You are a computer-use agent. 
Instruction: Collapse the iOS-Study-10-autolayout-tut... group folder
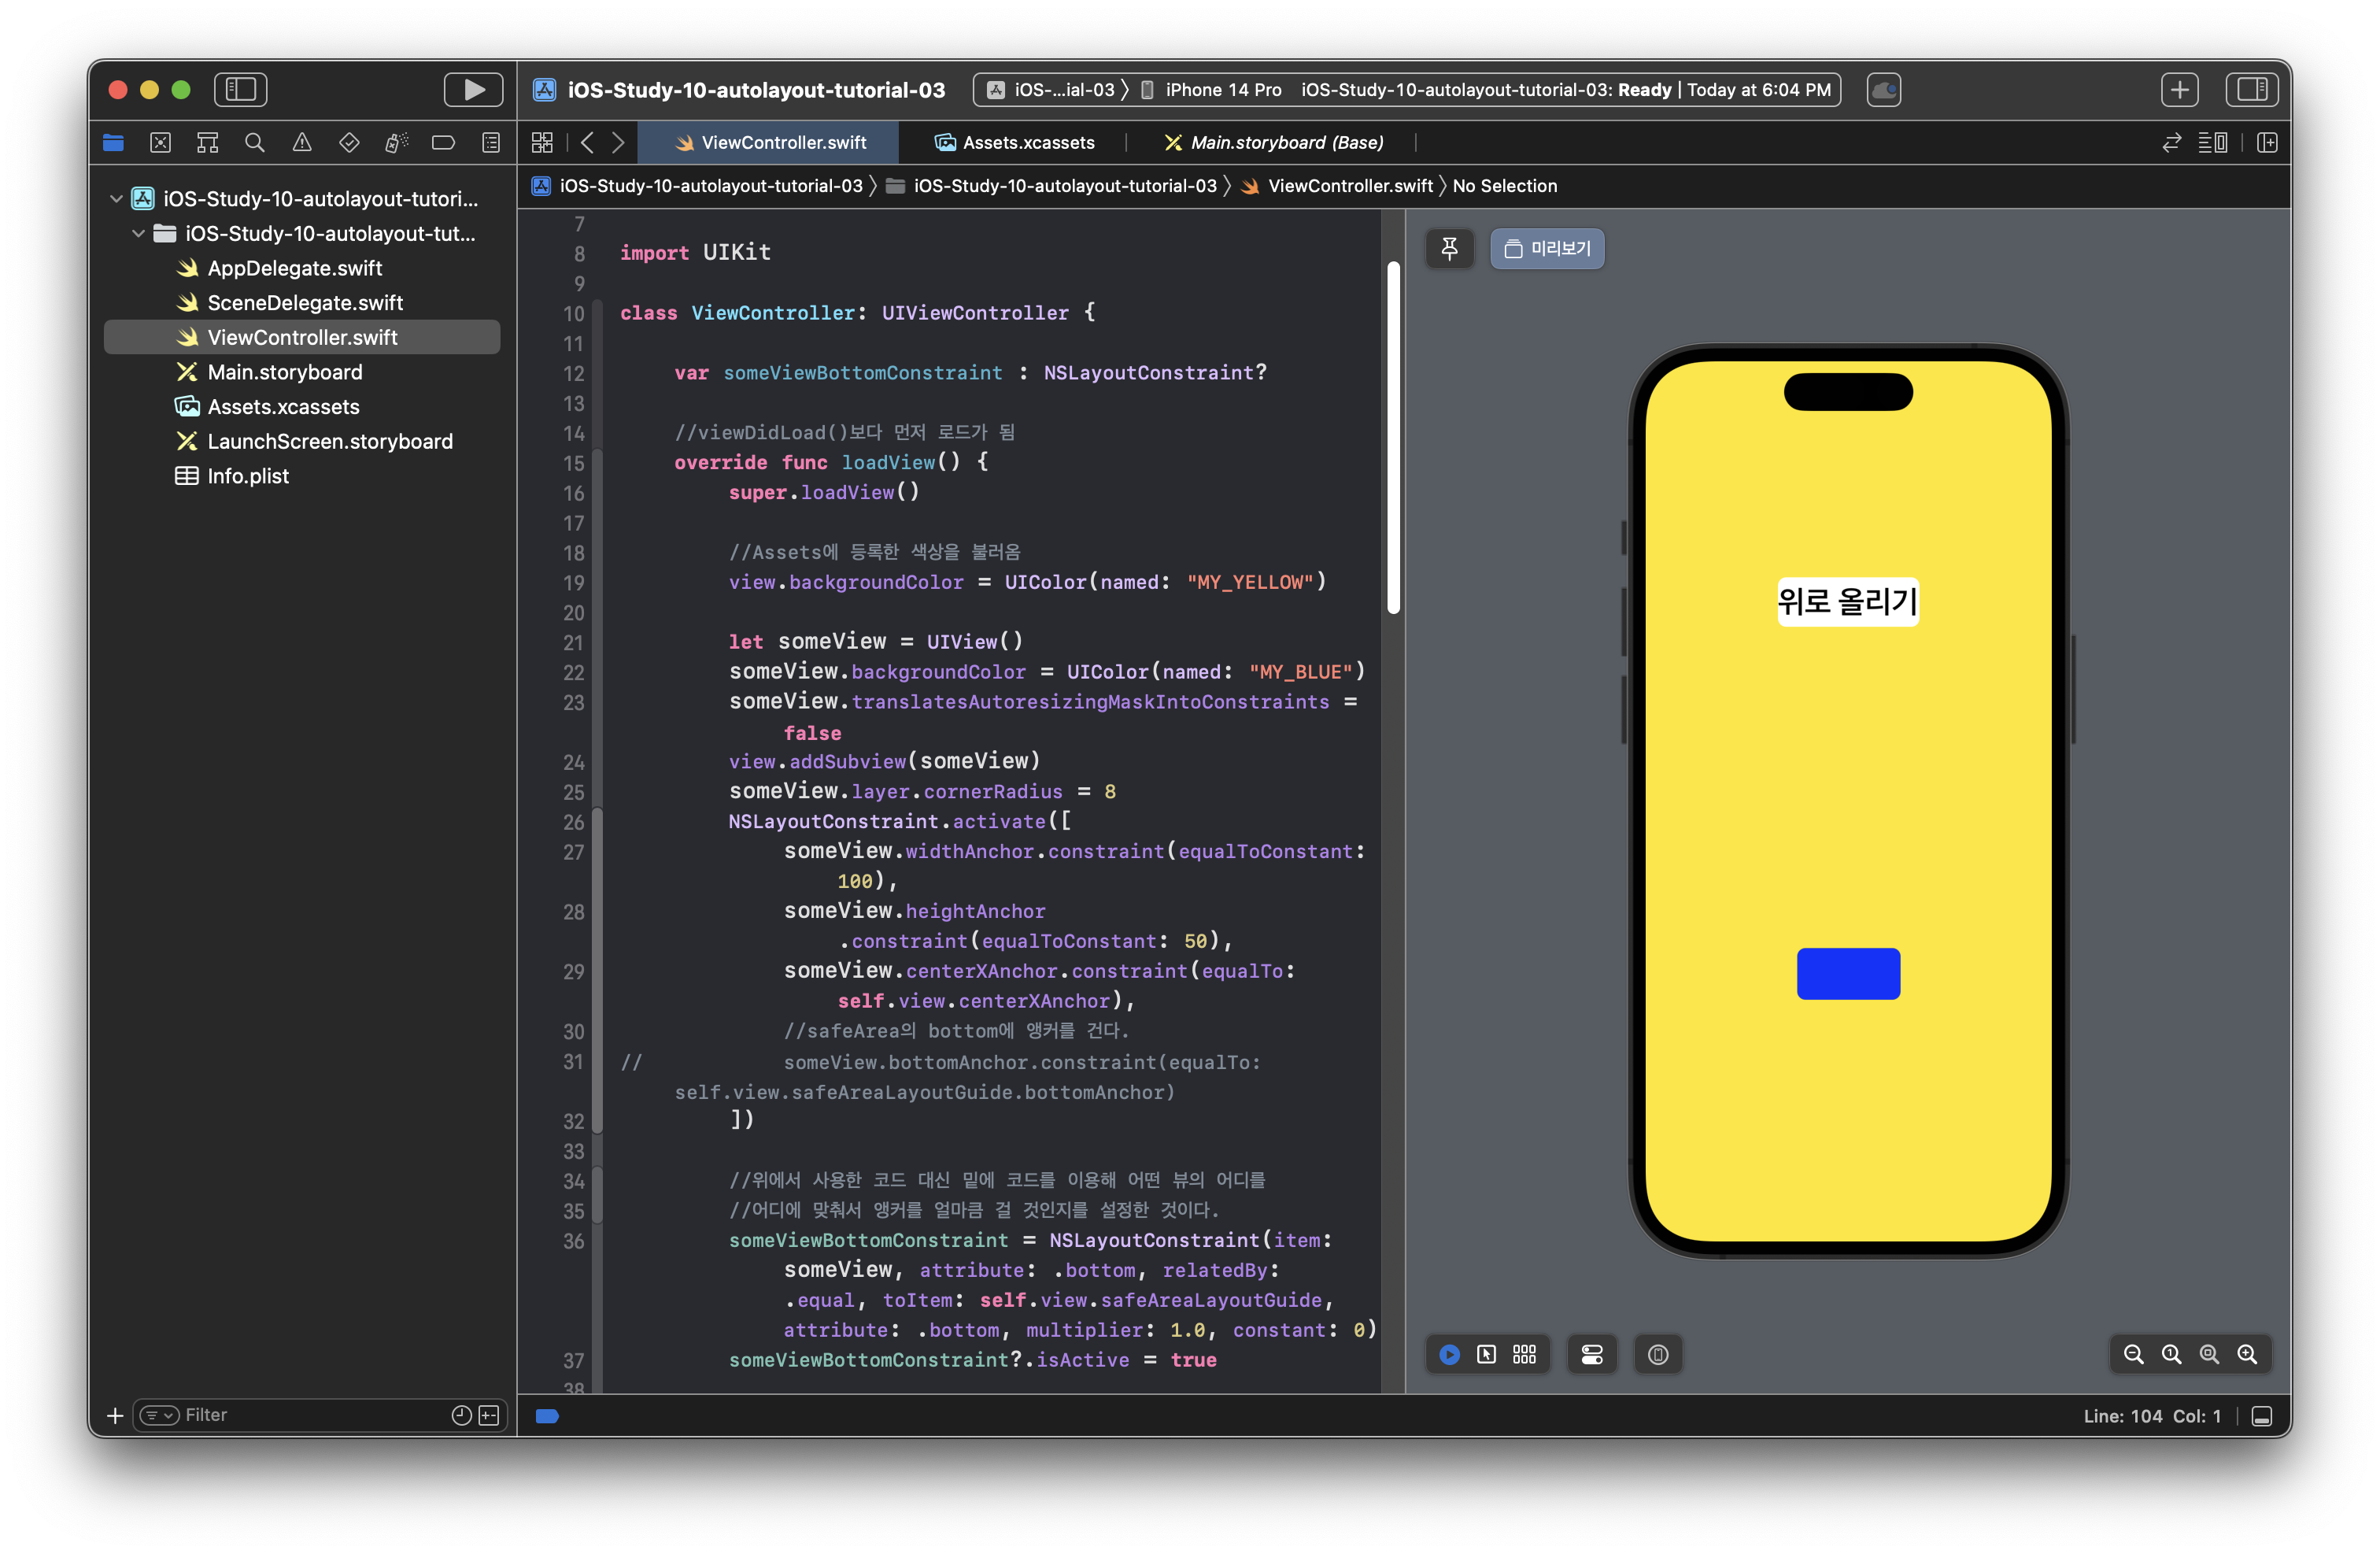tap(139, 234)
